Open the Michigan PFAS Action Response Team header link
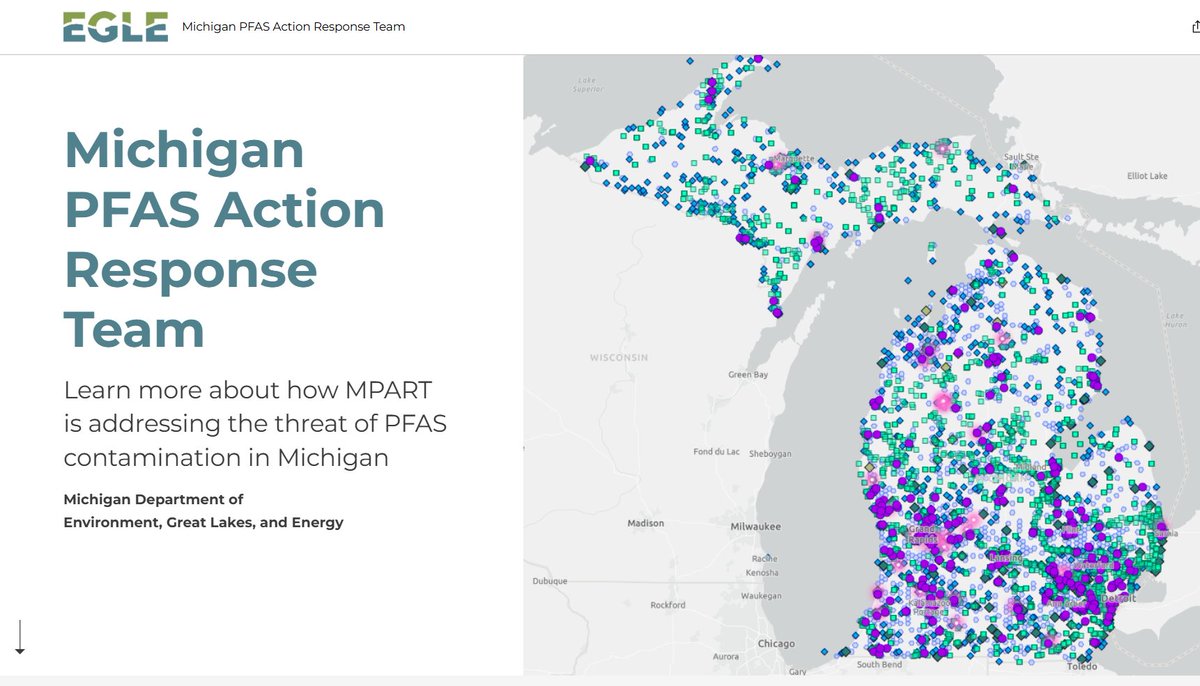This screenshot has height=686, width=1200. [293, 27]
